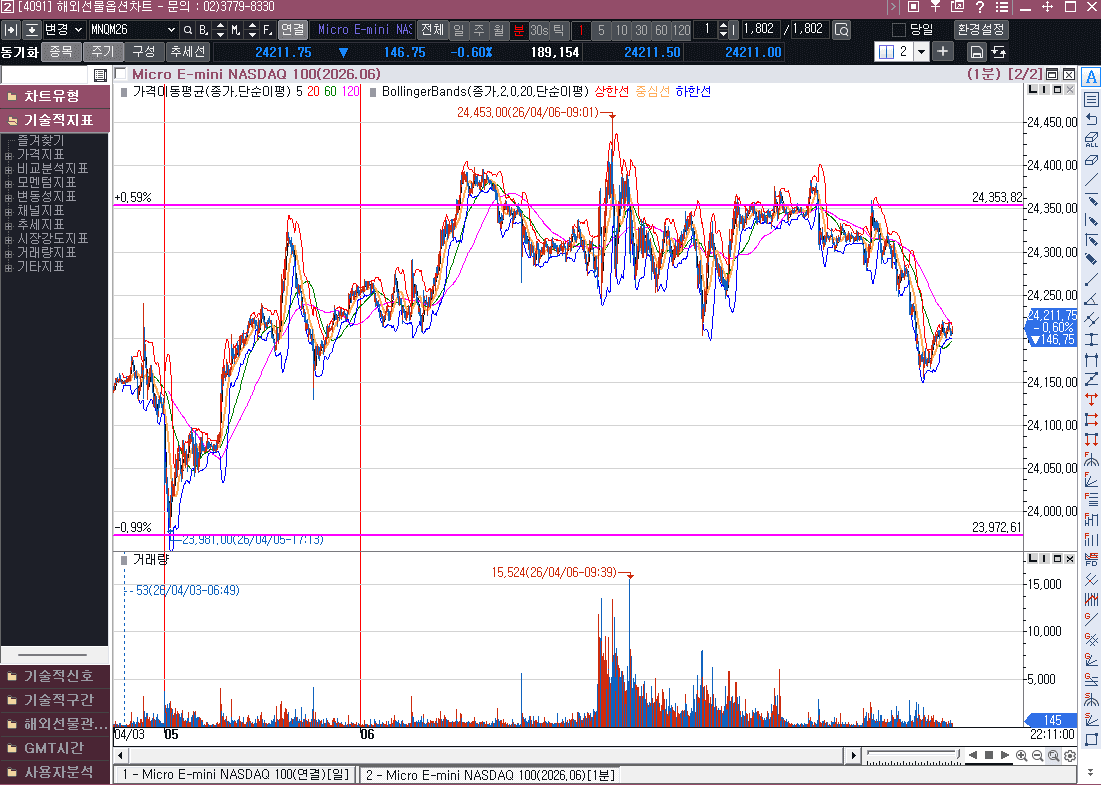The height and width of the screenshot is (785, 1101).
Task: Zoom out using the magnifier minus icon
Action: (1037, 756)
